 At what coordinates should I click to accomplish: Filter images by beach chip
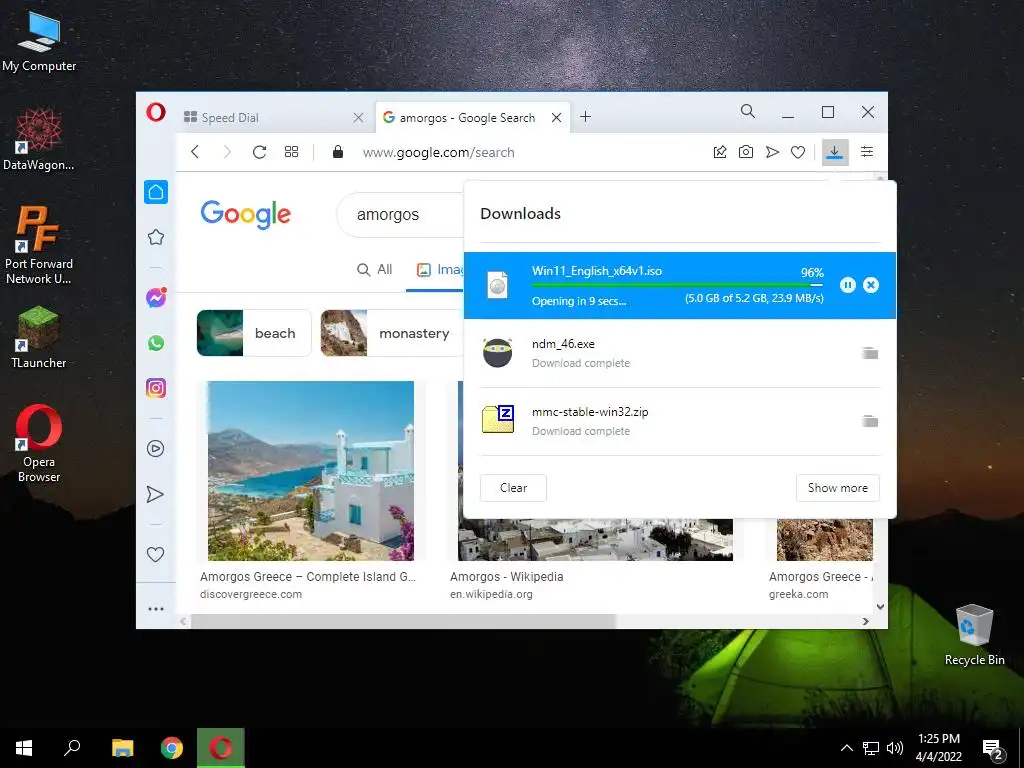coord(254,333)
